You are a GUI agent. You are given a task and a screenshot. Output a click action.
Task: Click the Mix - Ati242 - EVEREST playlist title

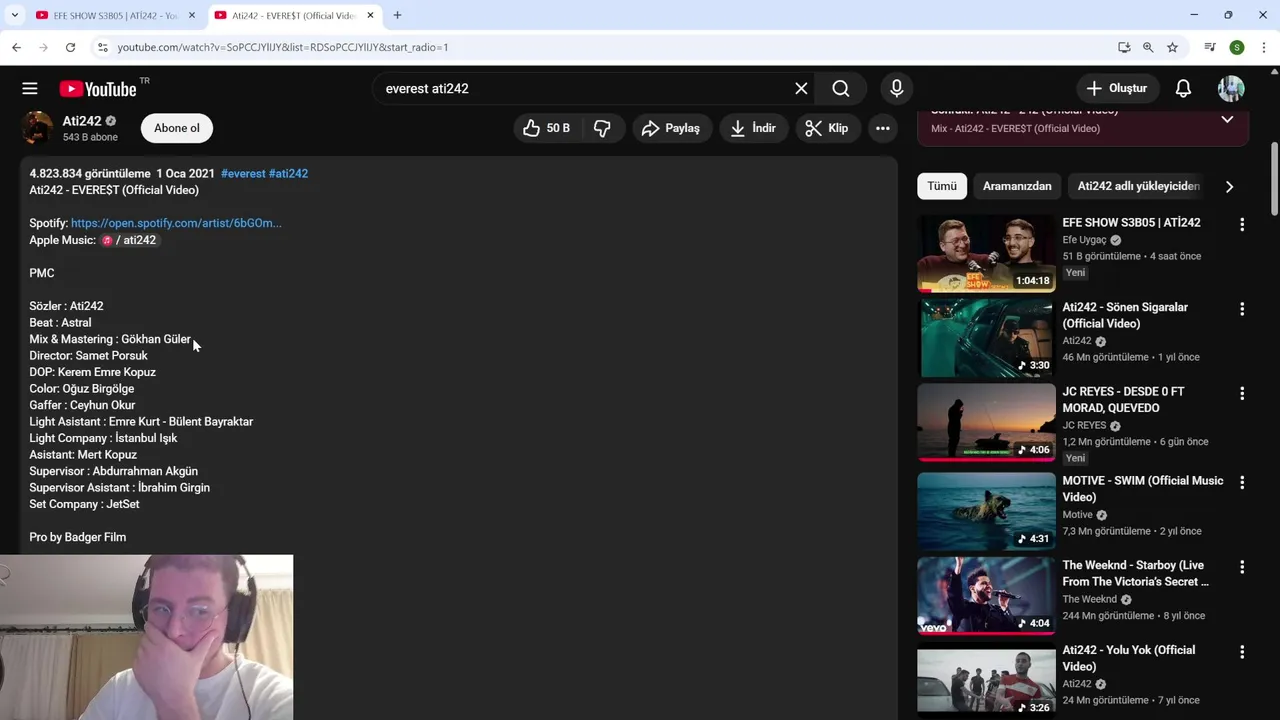pos(1015,128)
